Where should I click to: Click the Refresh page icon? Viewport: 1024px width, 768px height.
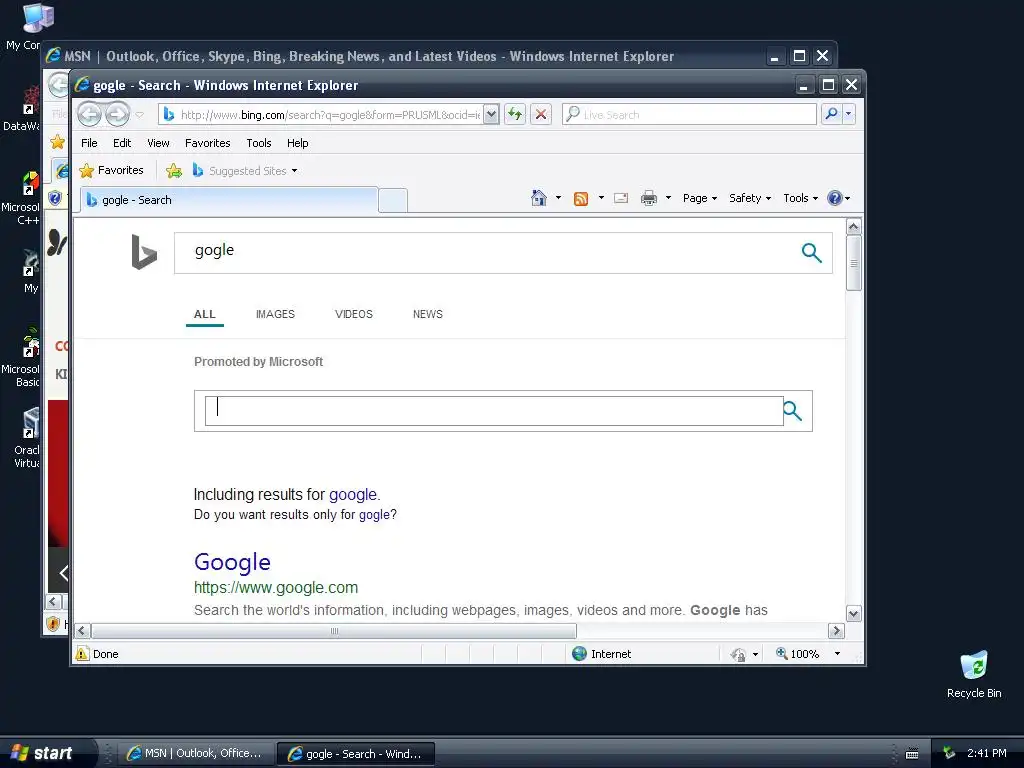point(515,115)
